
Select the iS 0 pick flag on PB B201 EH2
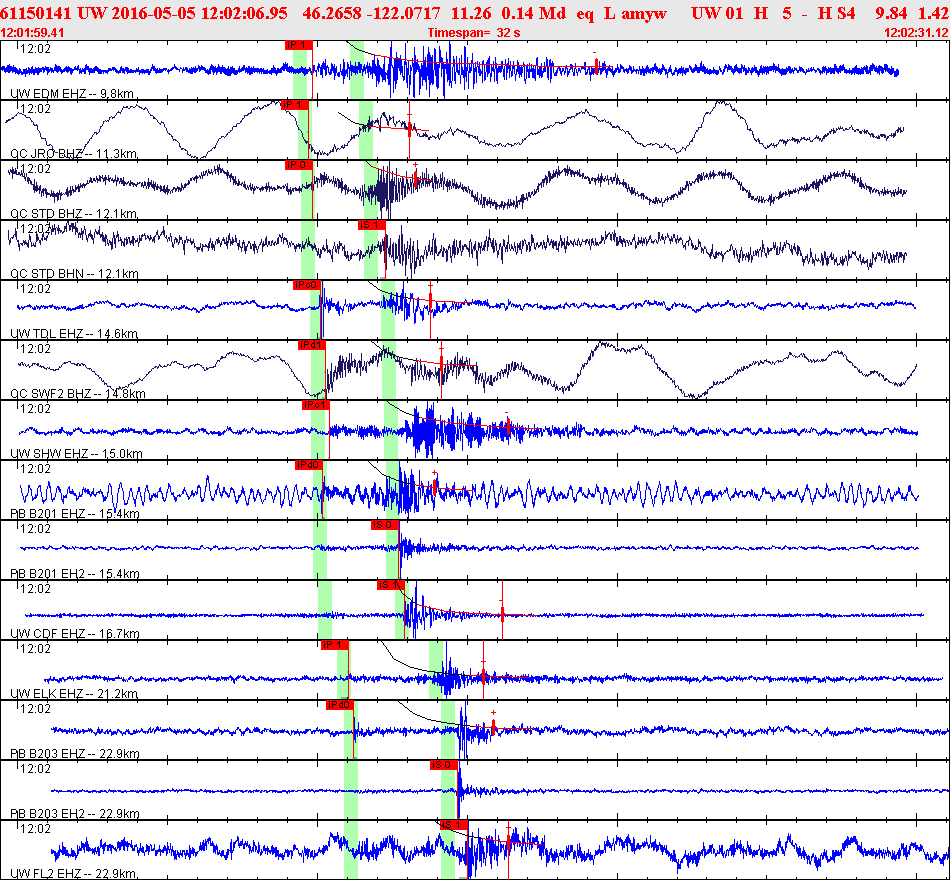(385, 525)
